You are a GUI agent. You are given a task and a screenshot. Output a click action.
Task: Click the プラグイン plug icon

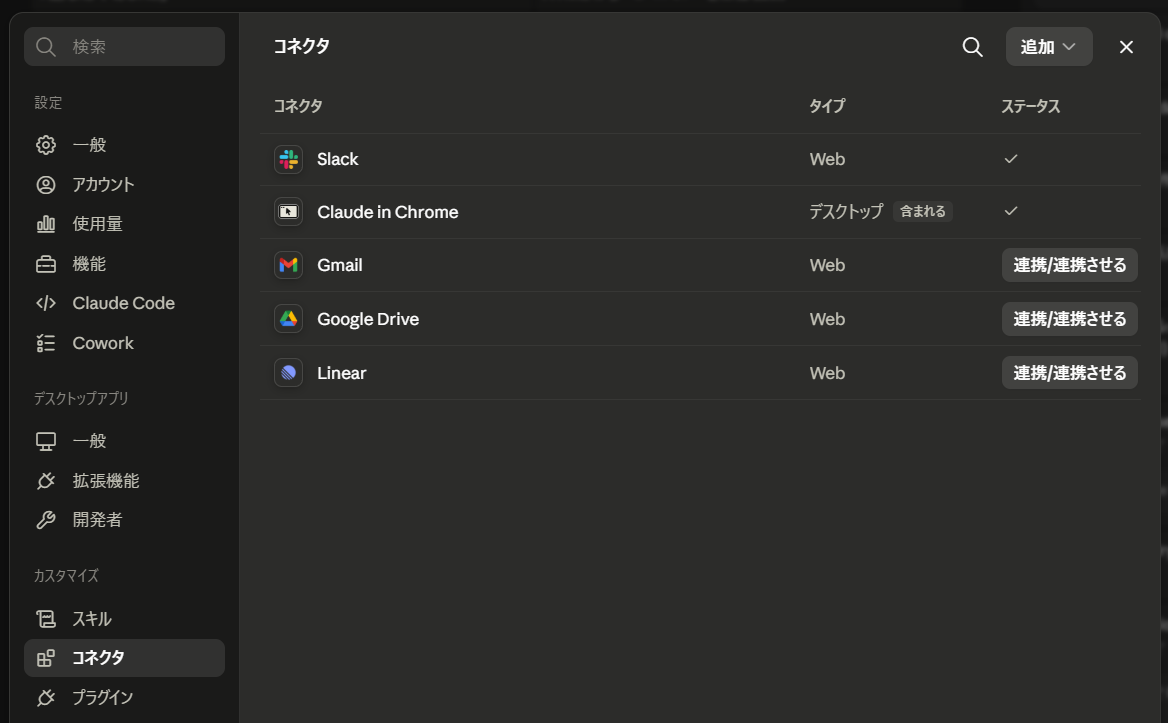coord(46,698)
